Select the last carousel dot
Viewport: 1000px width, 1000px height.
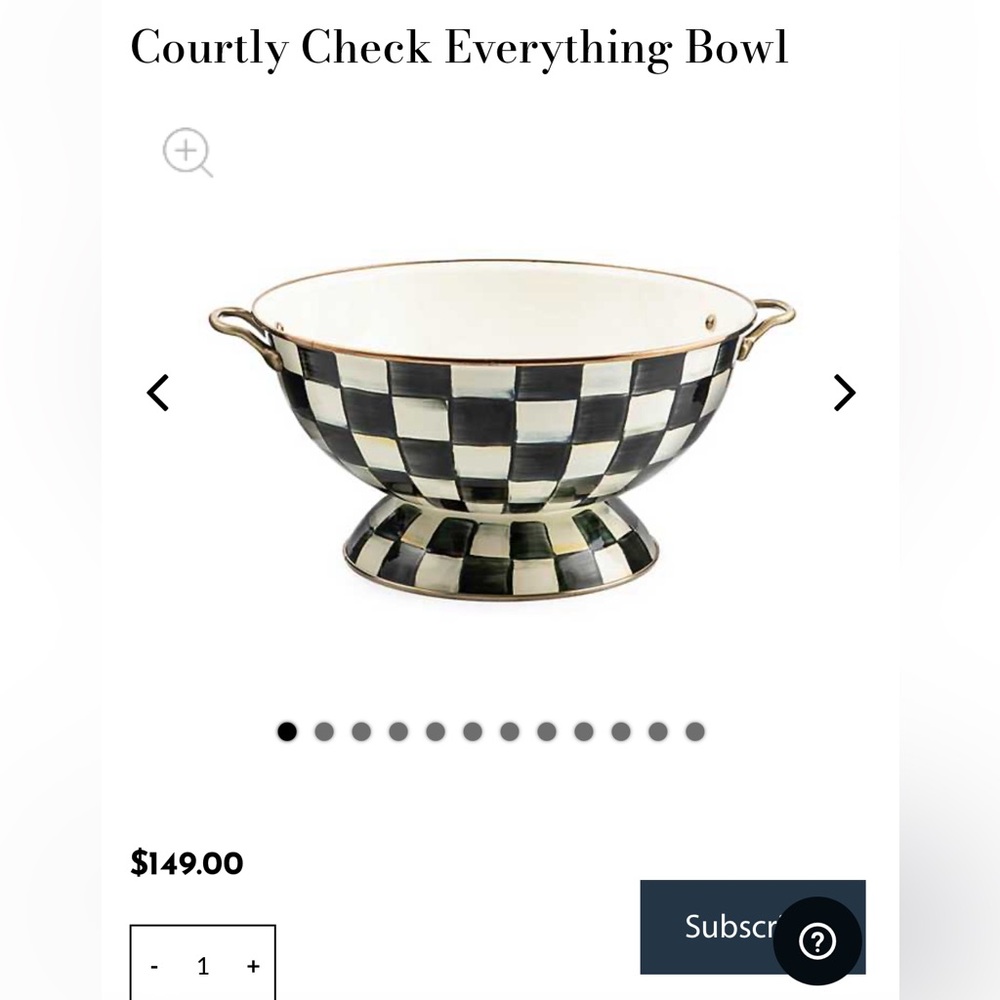[692, 730]
